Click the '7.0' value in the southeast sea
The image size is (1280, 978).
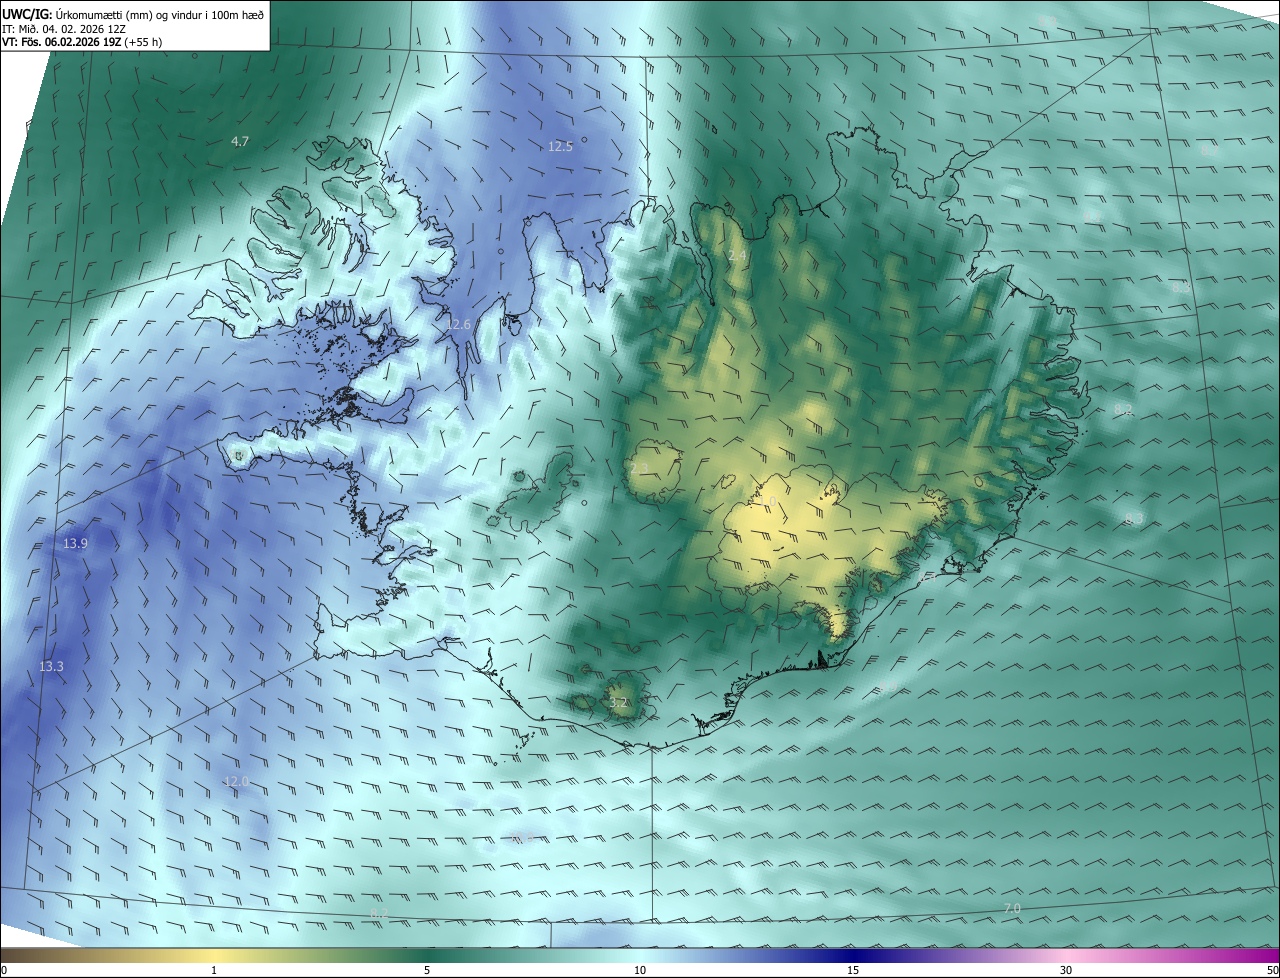point(1012,908)
